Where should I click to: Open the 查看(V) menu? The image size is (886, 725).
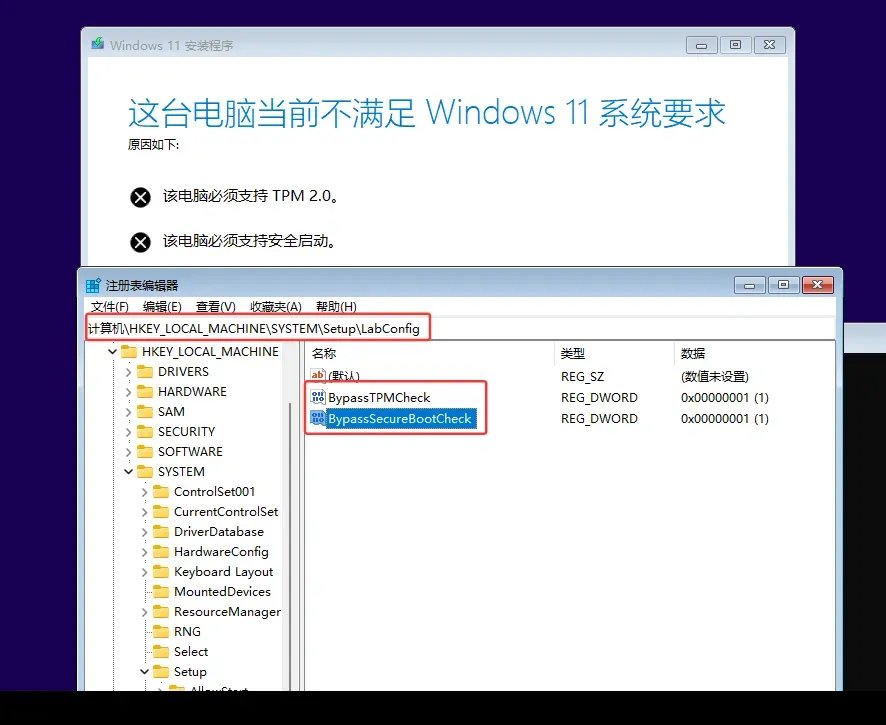click(x=215, y=306)
